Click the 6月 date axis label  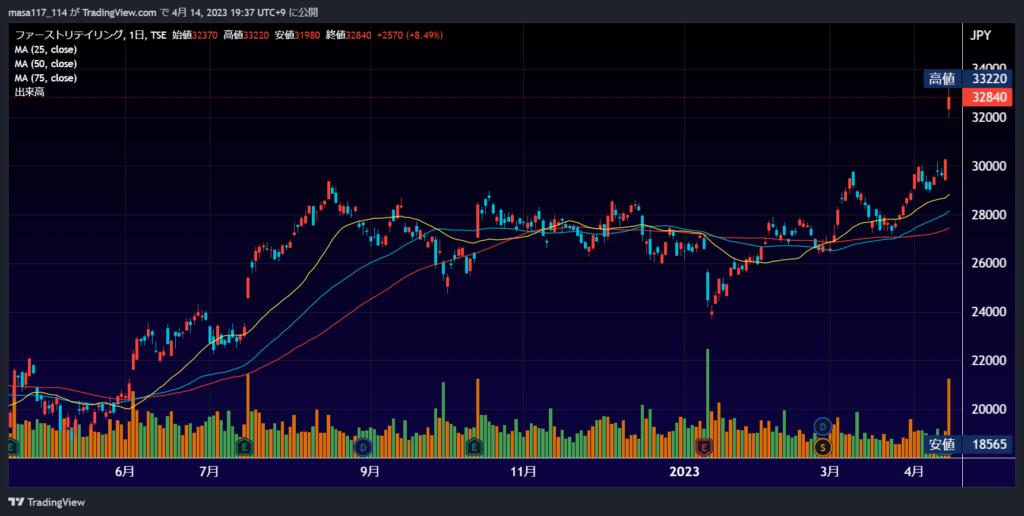[x=125, y=471]
